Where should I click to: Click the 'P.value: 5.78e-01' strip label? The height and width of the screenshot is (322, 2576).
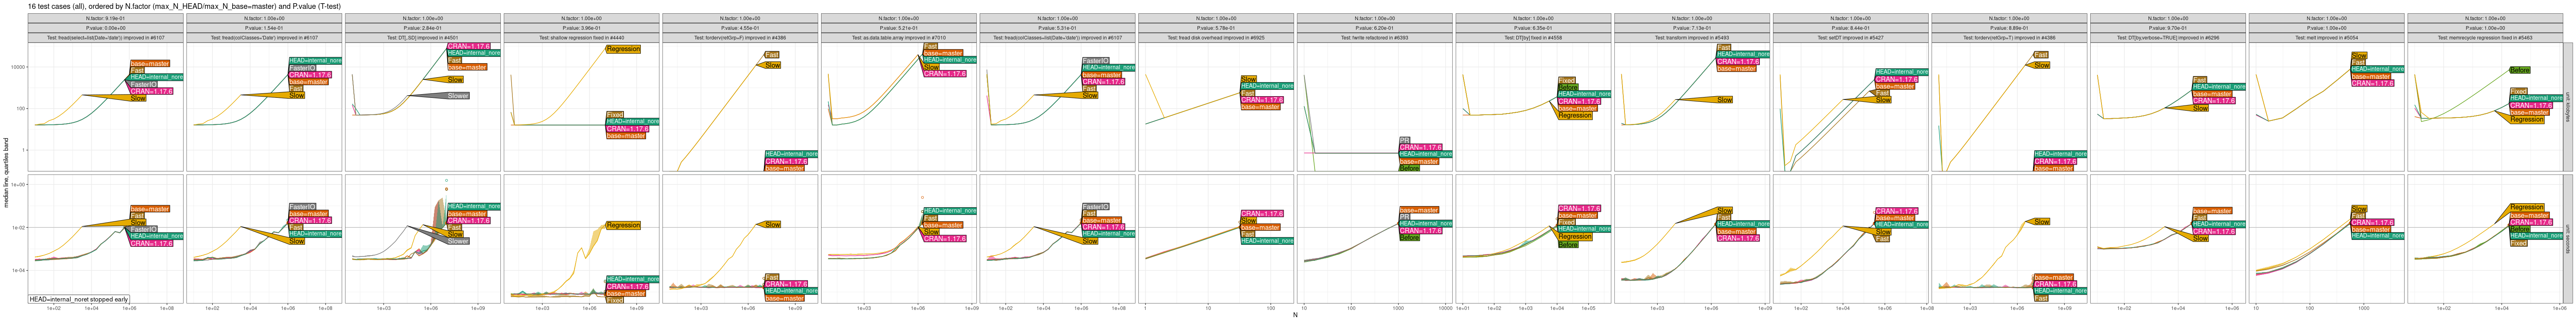pos(1216,28)
